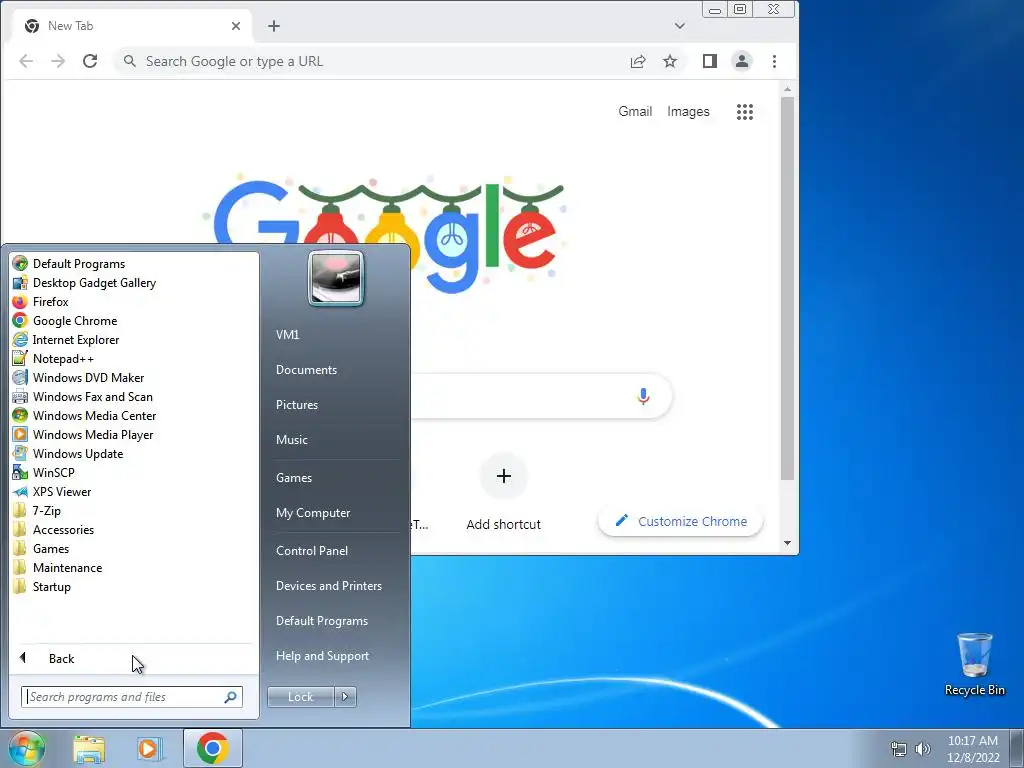Open Pictures from the Start menu
The height and width of the screenshot is (768, 1024).
coord(296,405)
